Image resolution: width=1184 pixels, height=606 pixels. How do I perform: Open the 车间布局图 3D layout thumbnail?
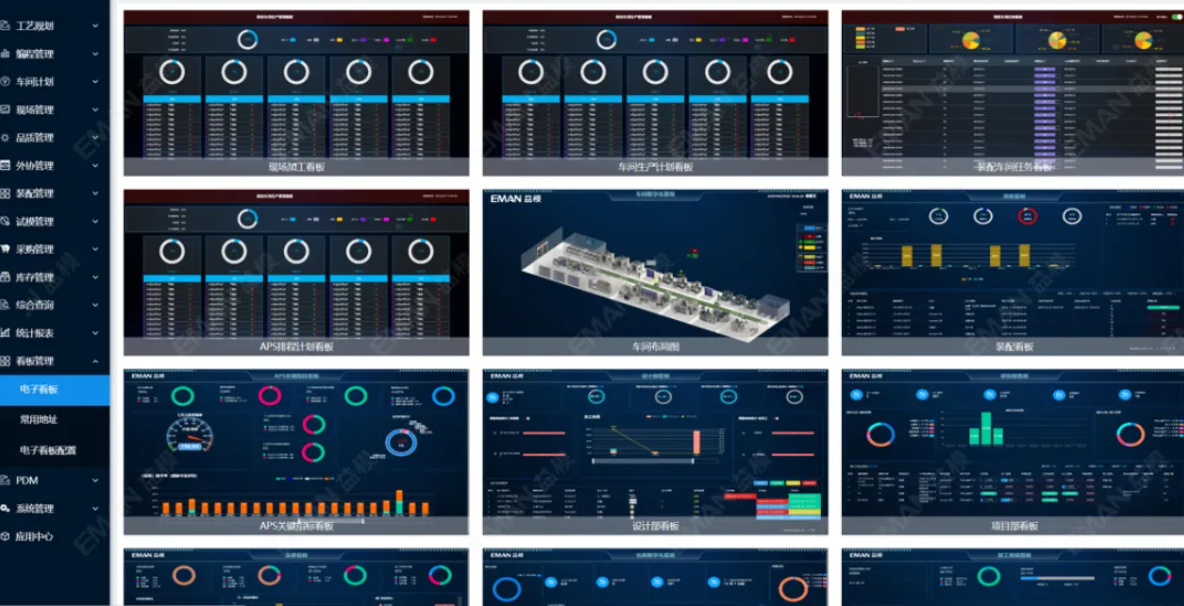click(655, 272)
